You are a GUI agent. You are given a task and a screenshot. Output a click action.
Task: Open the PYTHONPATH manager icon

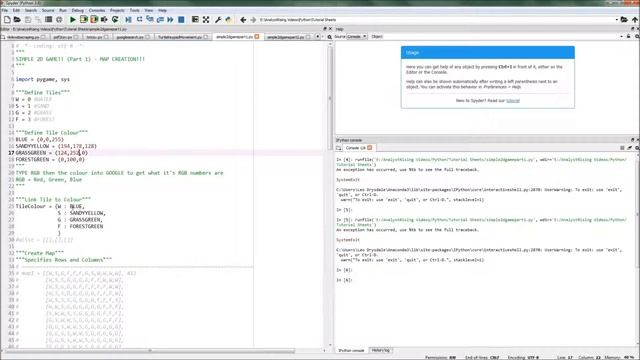[x=228, y=20]
